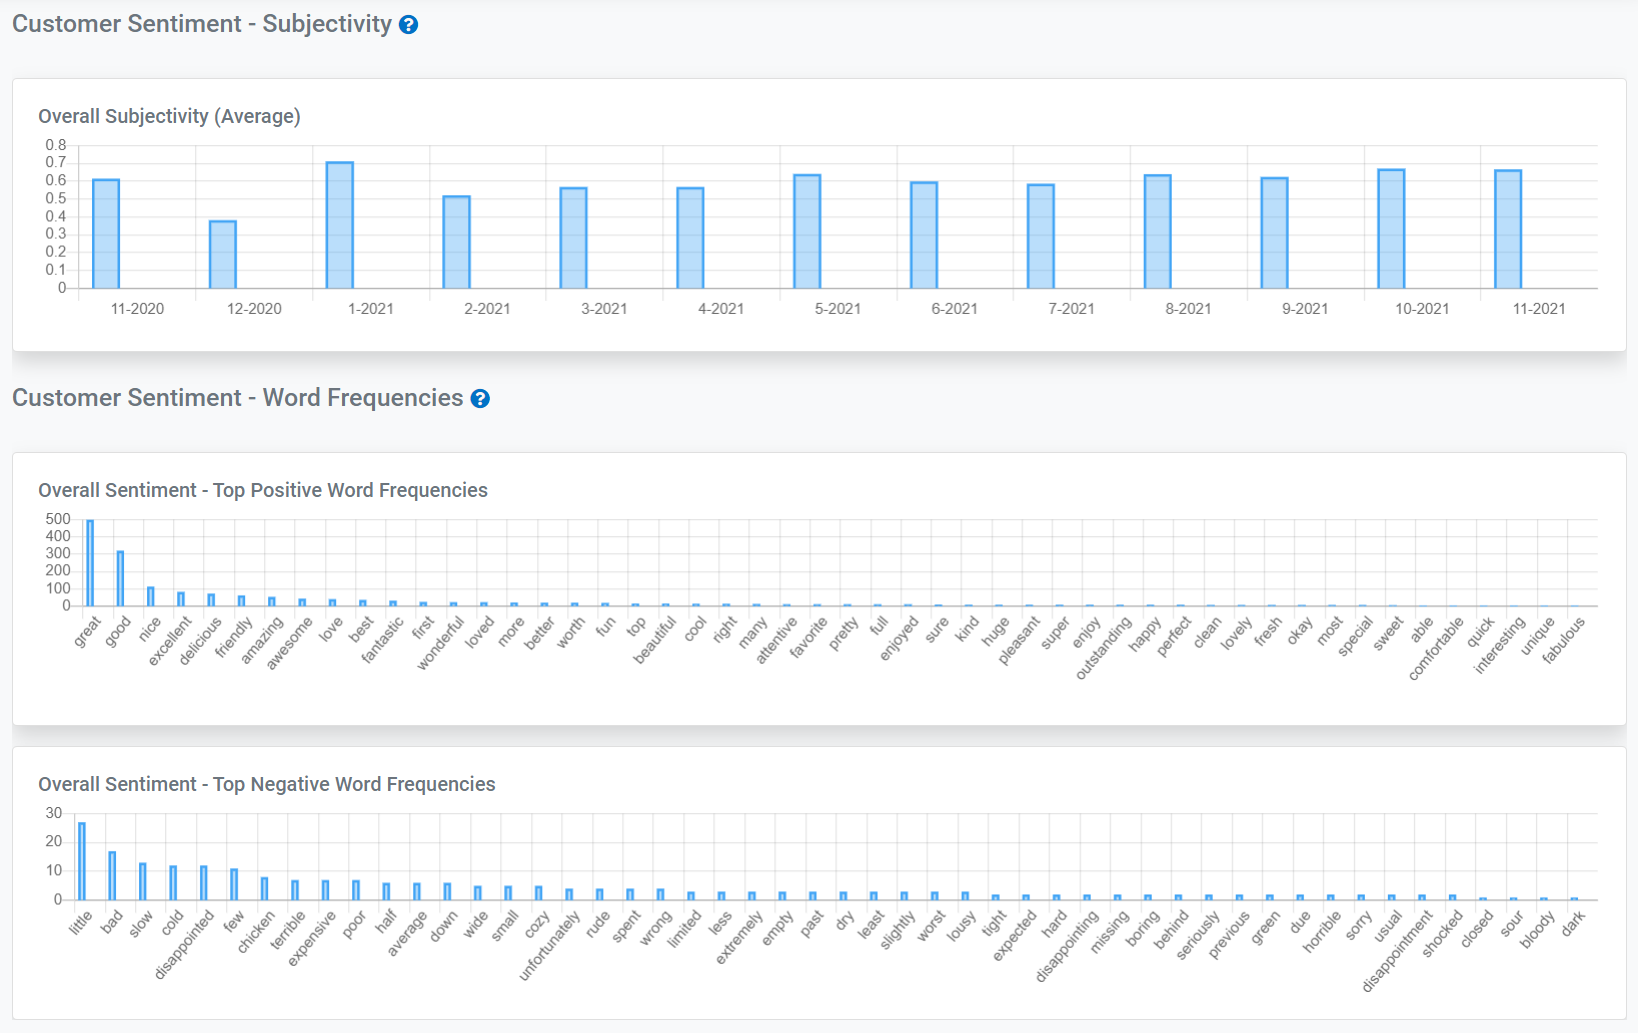Click the 'unfortunately' axis label
The image size is (1638, 1033).
[550, 945]
